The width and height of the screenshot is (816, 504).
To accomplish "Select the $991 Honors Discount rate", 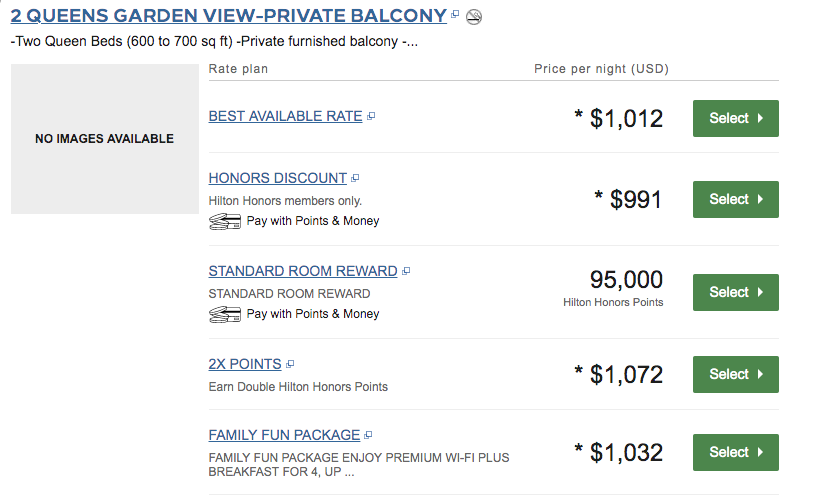I will 735,199.
